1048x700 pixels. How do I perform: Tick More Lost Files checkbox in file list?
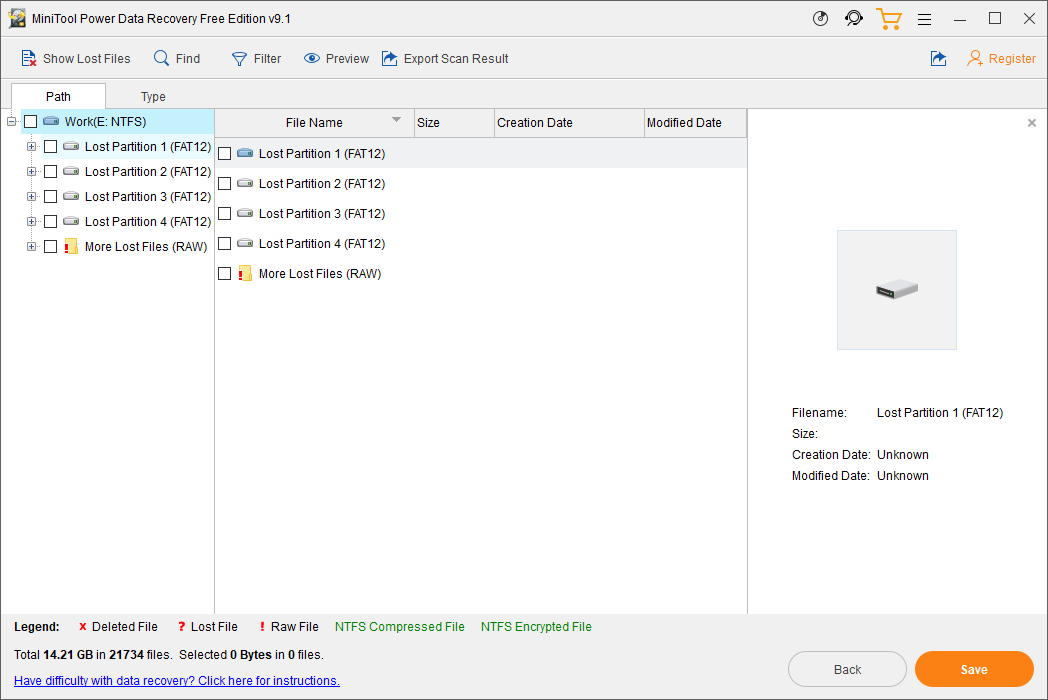[225, 273]
